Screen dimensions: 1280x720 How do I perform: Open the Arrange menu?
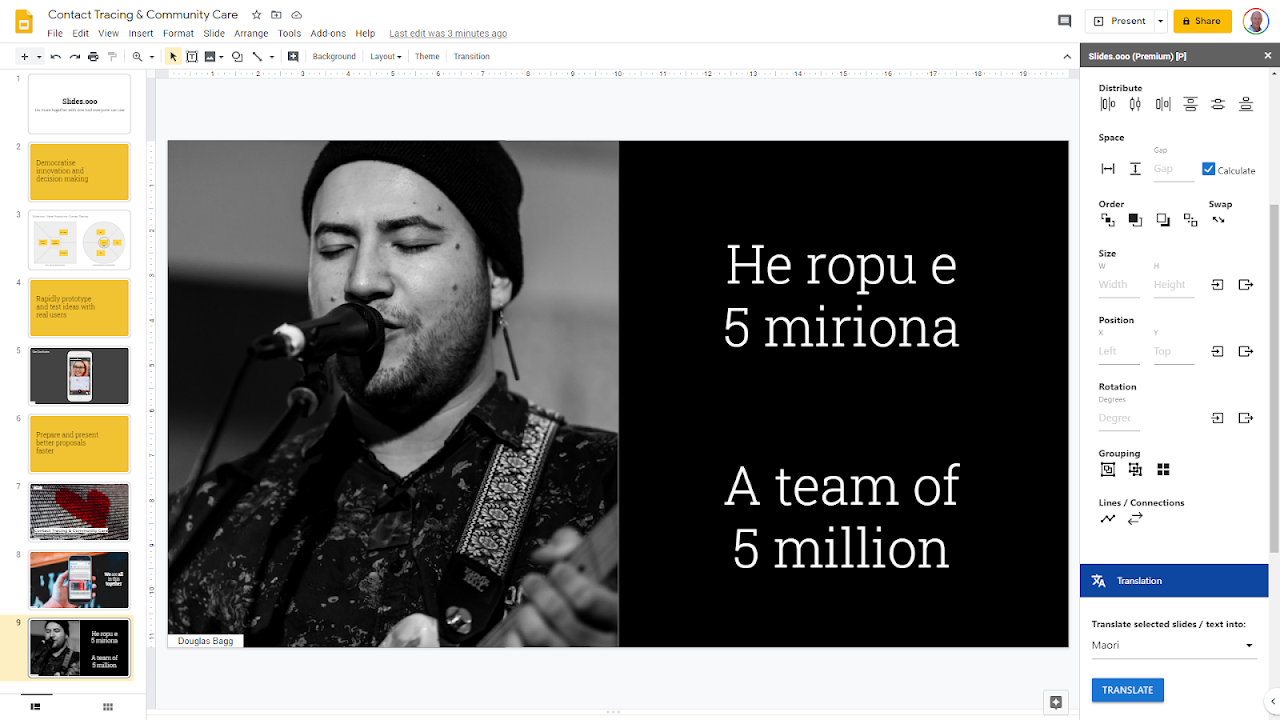(x=251, y=33)
